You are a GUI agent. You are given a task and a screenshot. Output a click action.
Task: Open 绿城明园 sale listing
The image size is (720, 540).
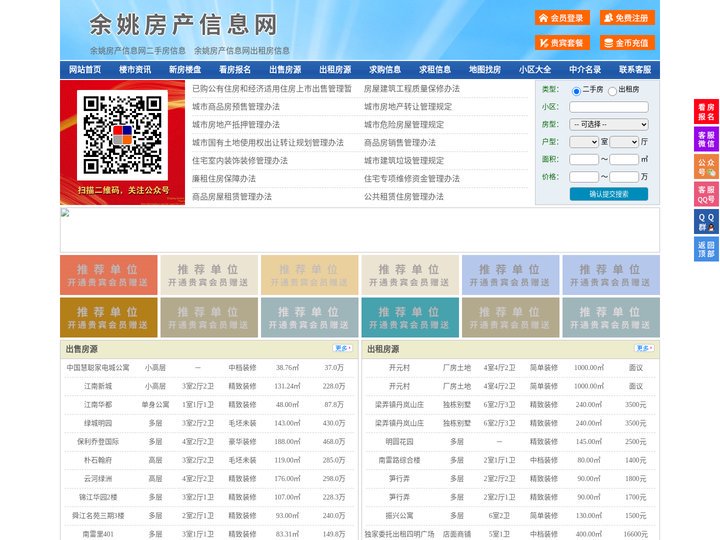point(98,423)
